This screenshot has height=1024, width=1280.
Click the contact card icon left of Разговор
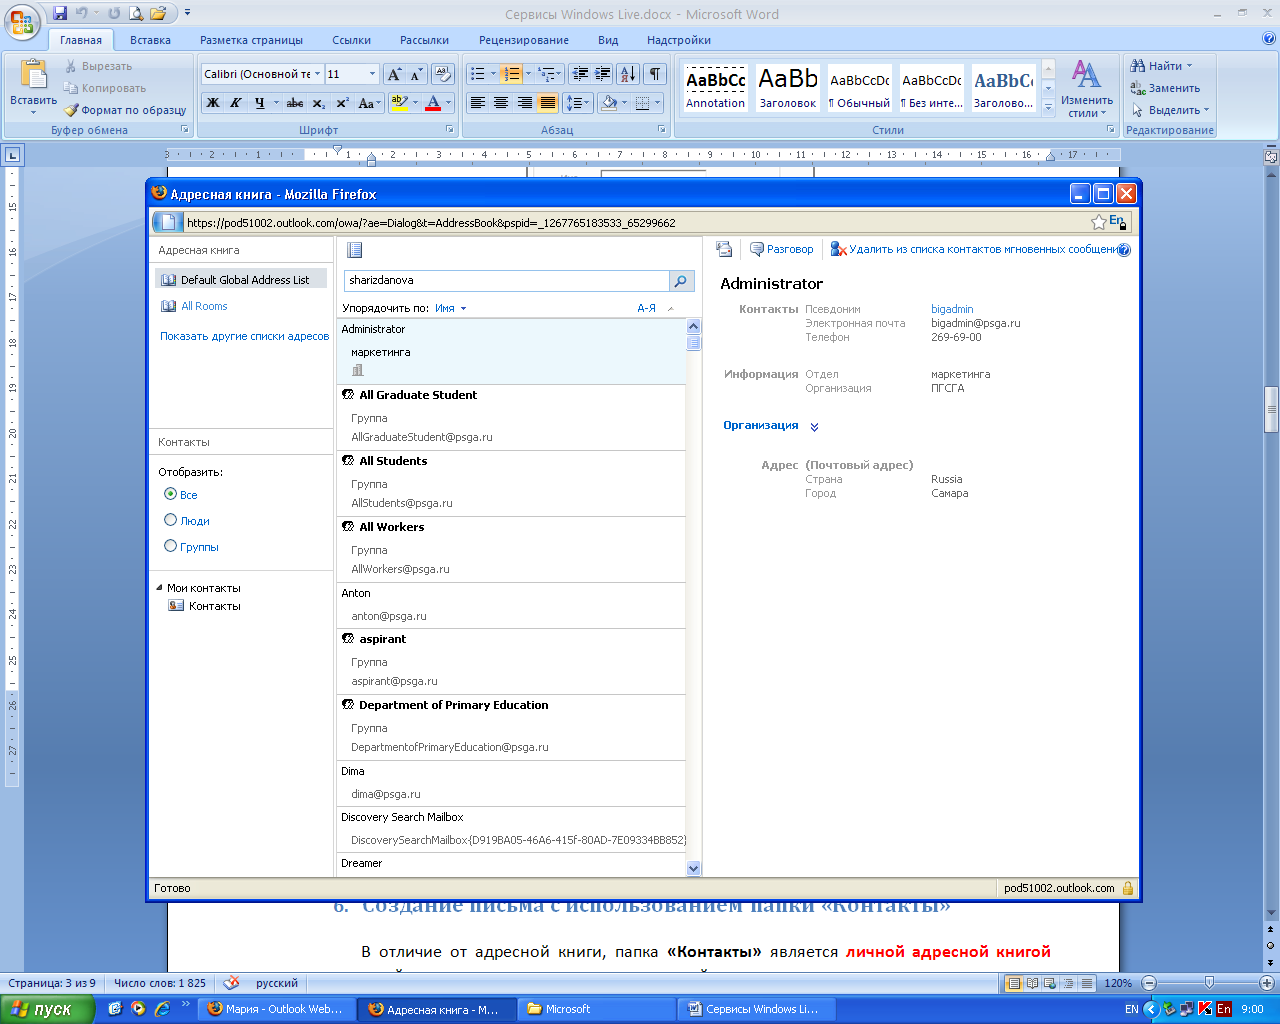coord(724,249)
